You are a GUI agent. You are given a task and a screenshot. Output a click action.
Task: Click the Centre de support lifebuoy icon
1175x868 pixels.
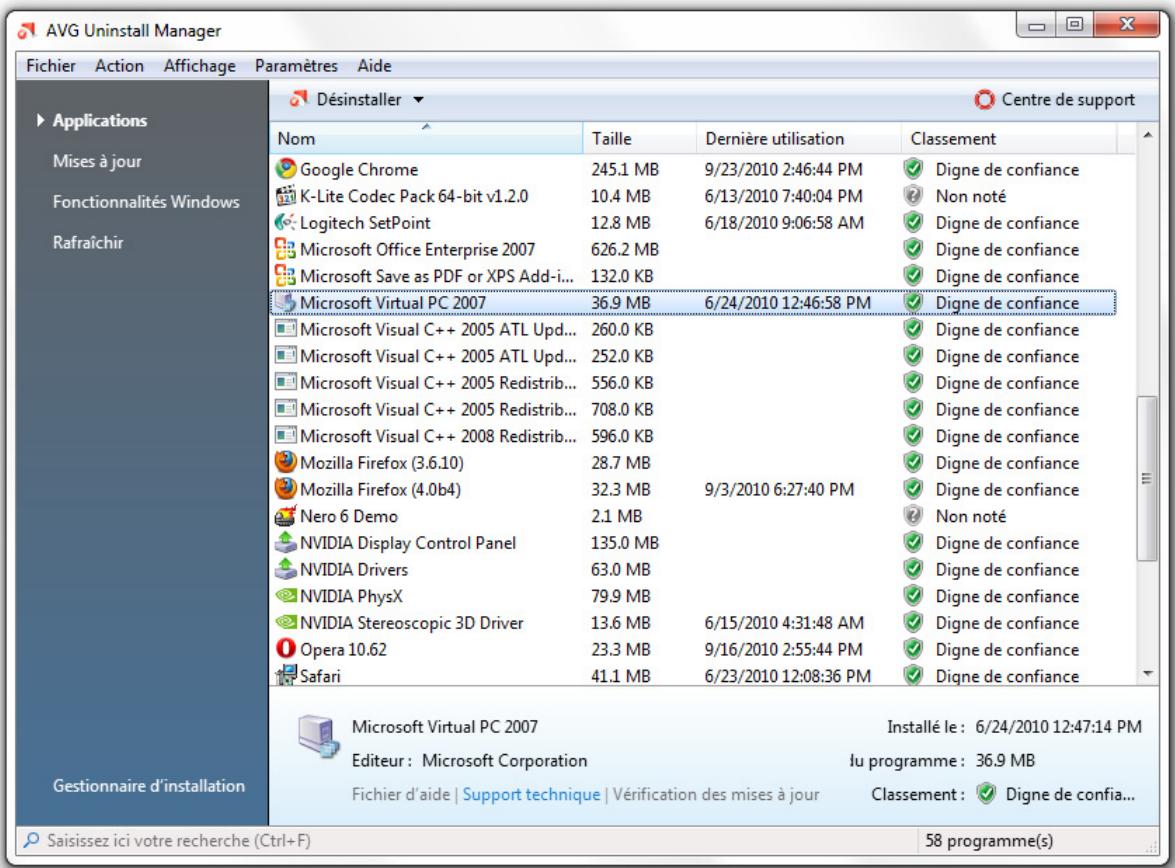coord(984,100)
